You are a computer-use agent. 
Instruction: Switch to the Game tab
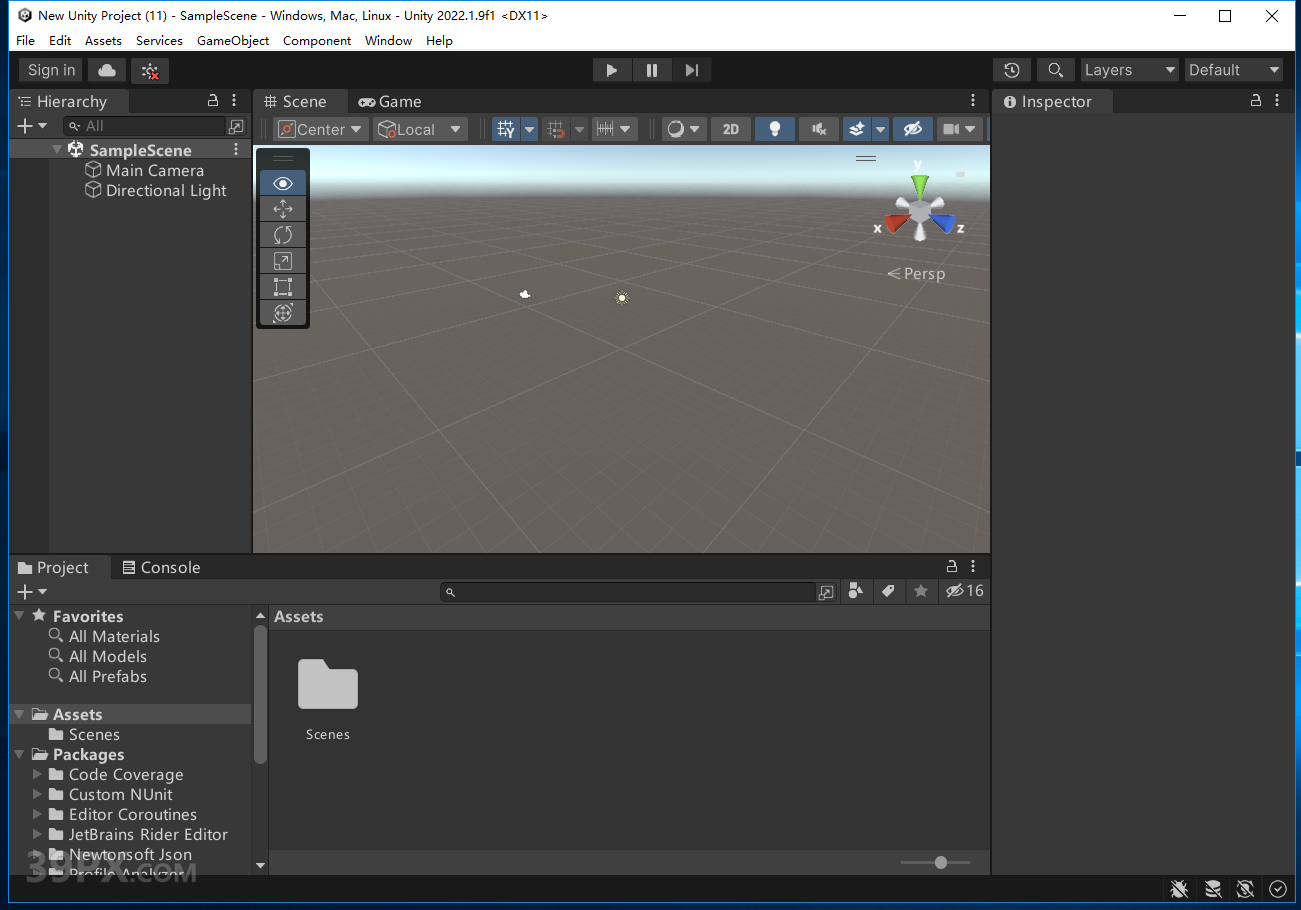(x=390, y=101)
